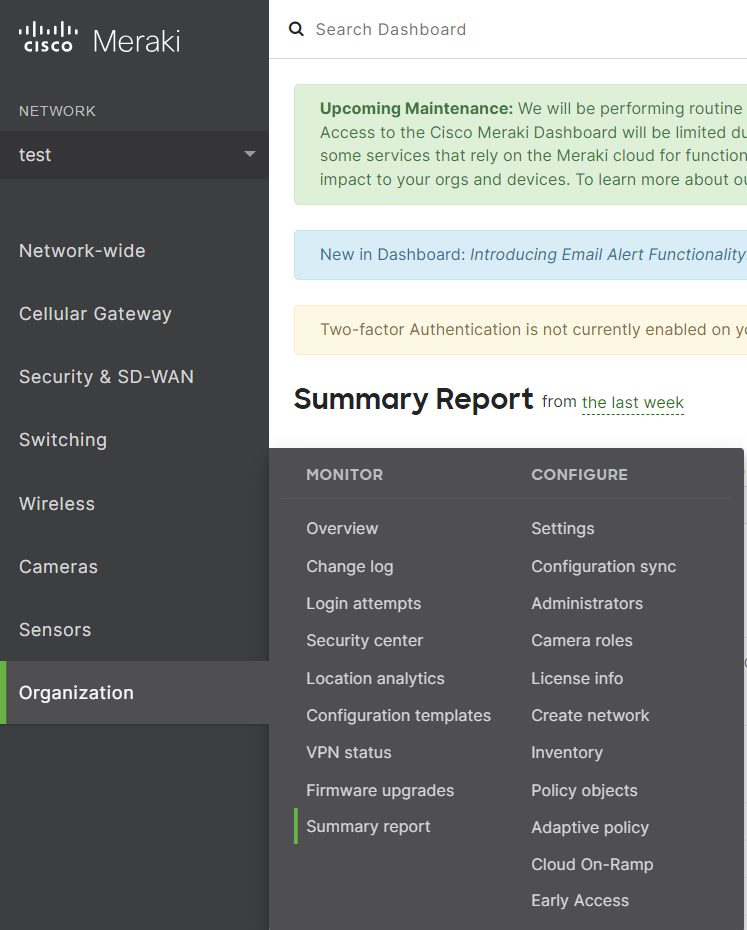Click the search magnifier icon

[296, 29]
